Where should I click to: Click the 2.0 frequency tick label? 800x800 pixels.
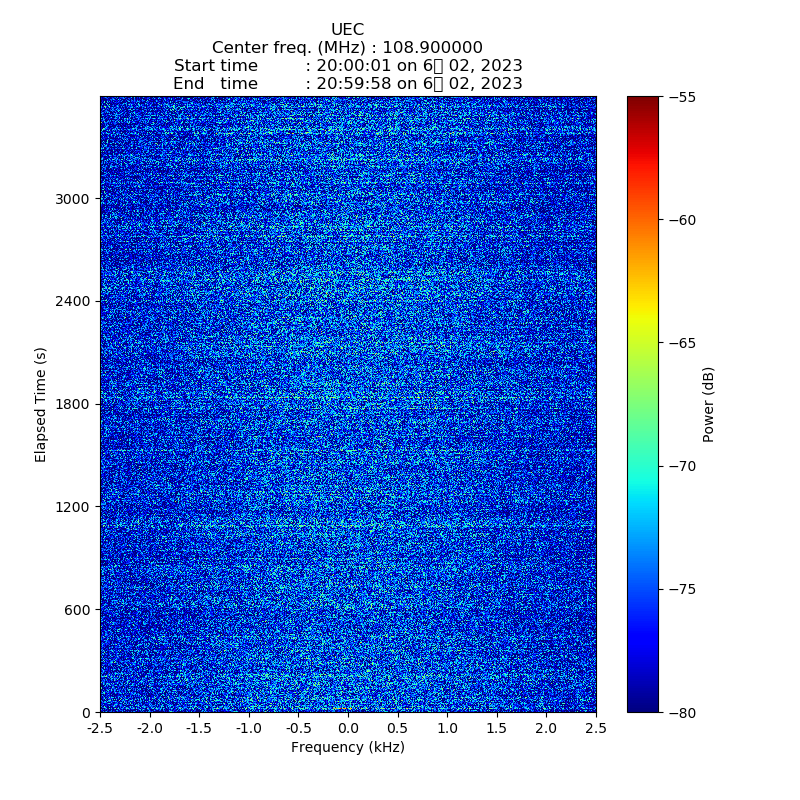click(546, 728)
